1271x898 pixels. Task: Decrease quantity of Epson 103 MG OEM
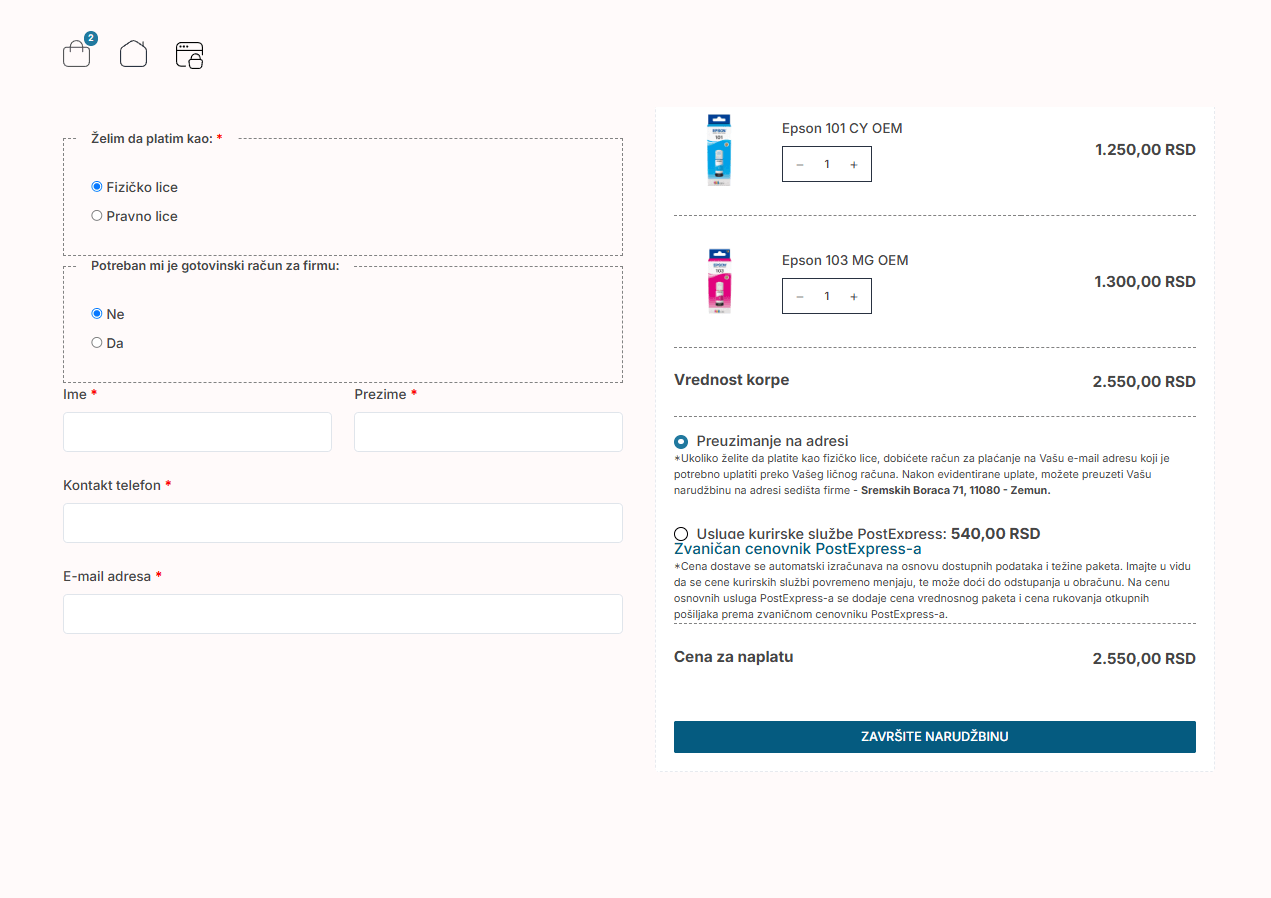[x=800, y=297]
